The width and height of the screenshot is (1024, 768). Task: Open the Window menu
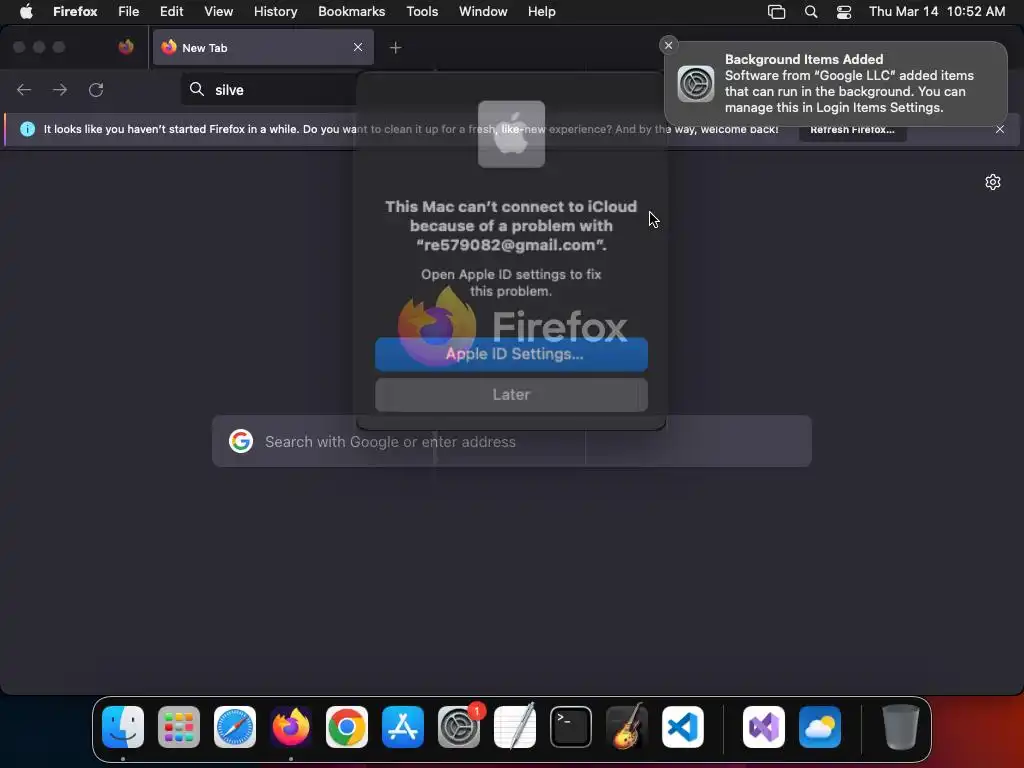(x=483, y=12)
